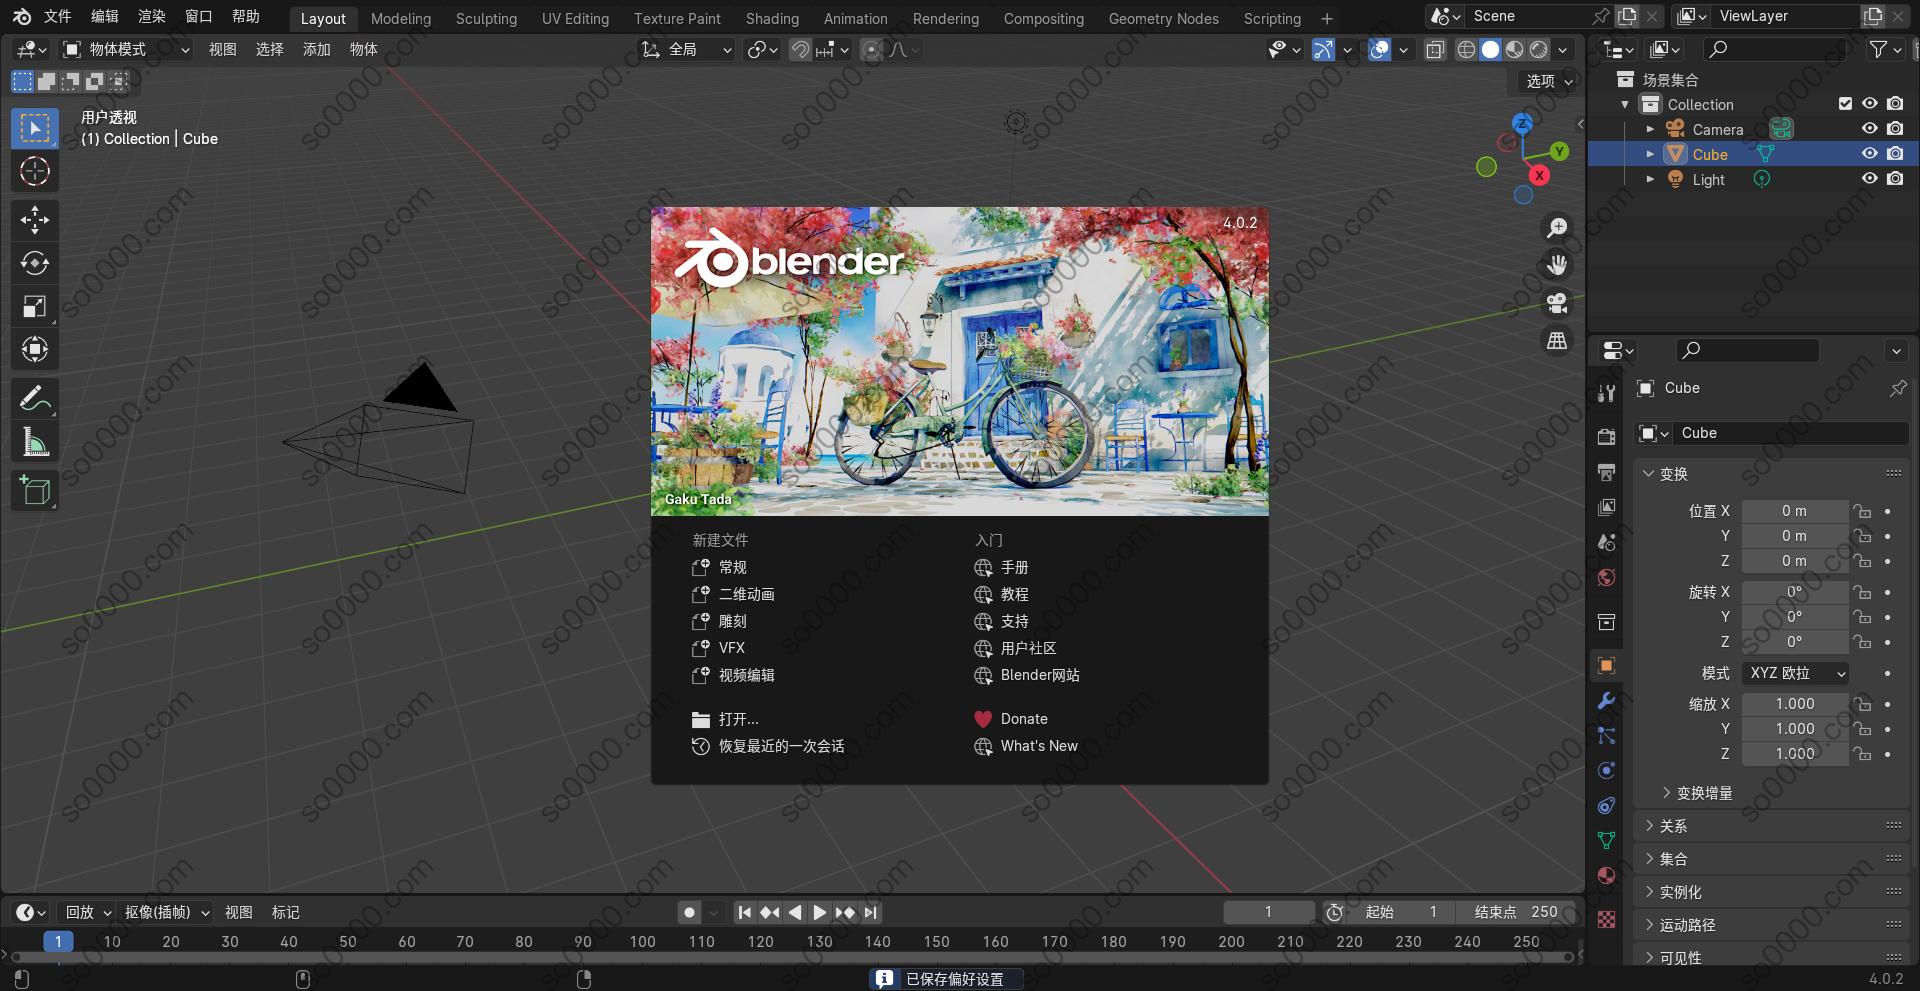Viewport: 1920px width, 991px height.
Task: Click the 结束点 250 frame field
Action: [1516, 912]
